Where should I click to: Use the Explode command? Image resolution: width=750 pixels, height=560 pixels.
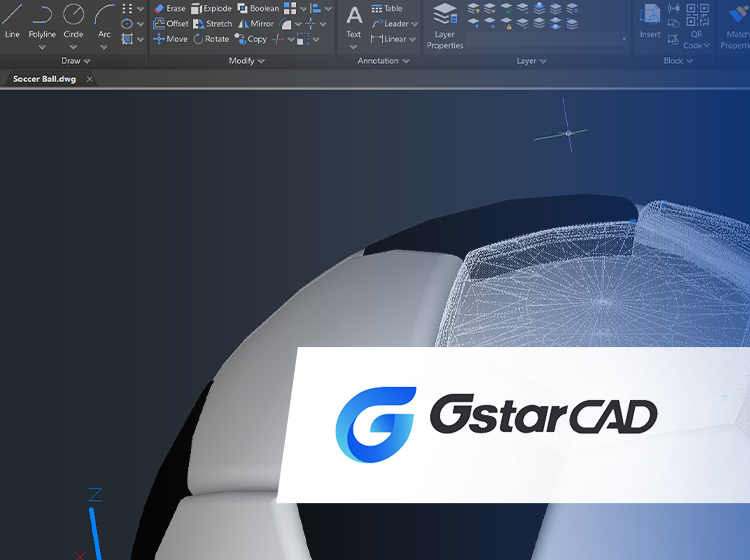pos(211,8)
